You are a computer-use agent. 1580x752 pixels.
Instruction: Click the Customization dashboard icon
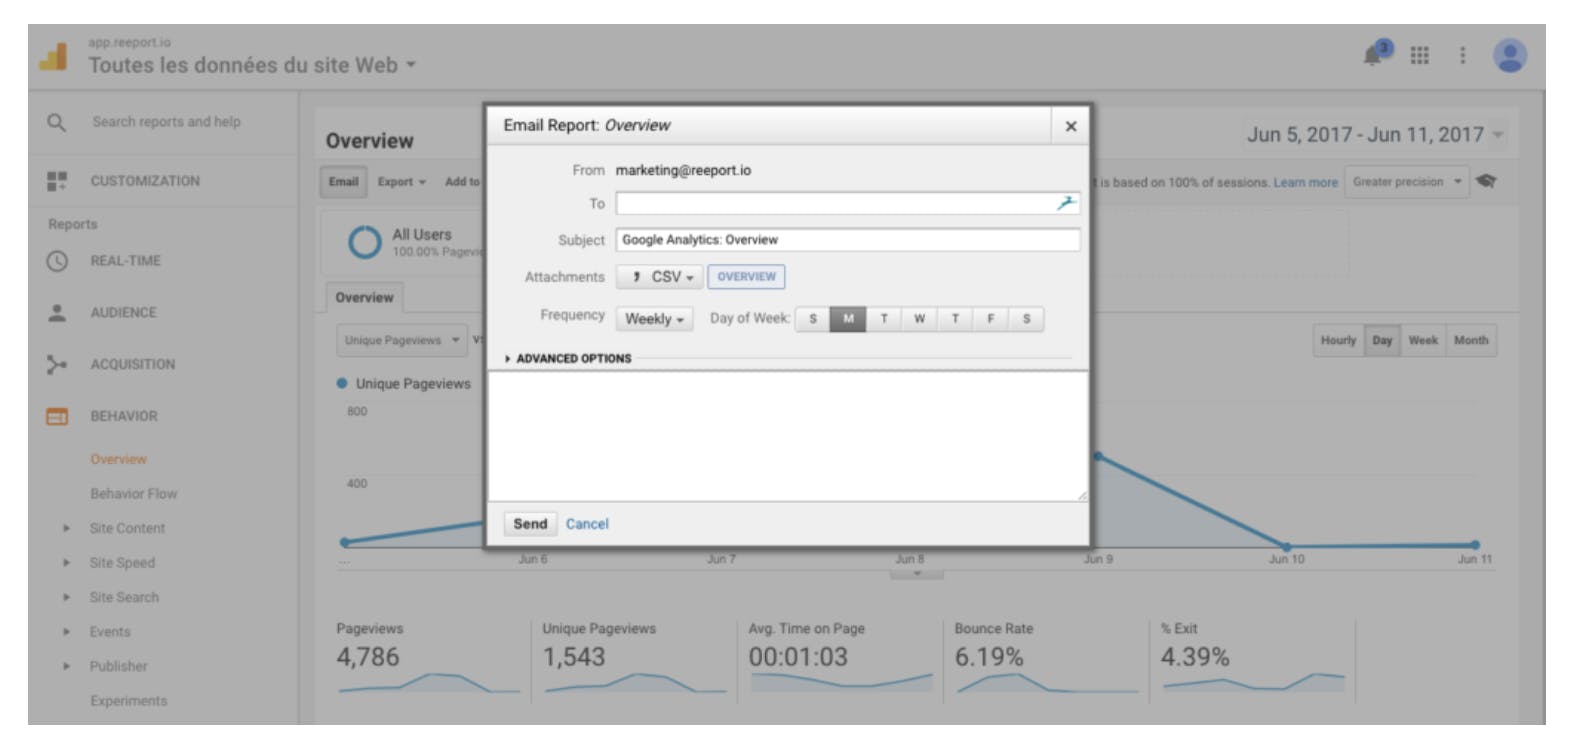57,181
